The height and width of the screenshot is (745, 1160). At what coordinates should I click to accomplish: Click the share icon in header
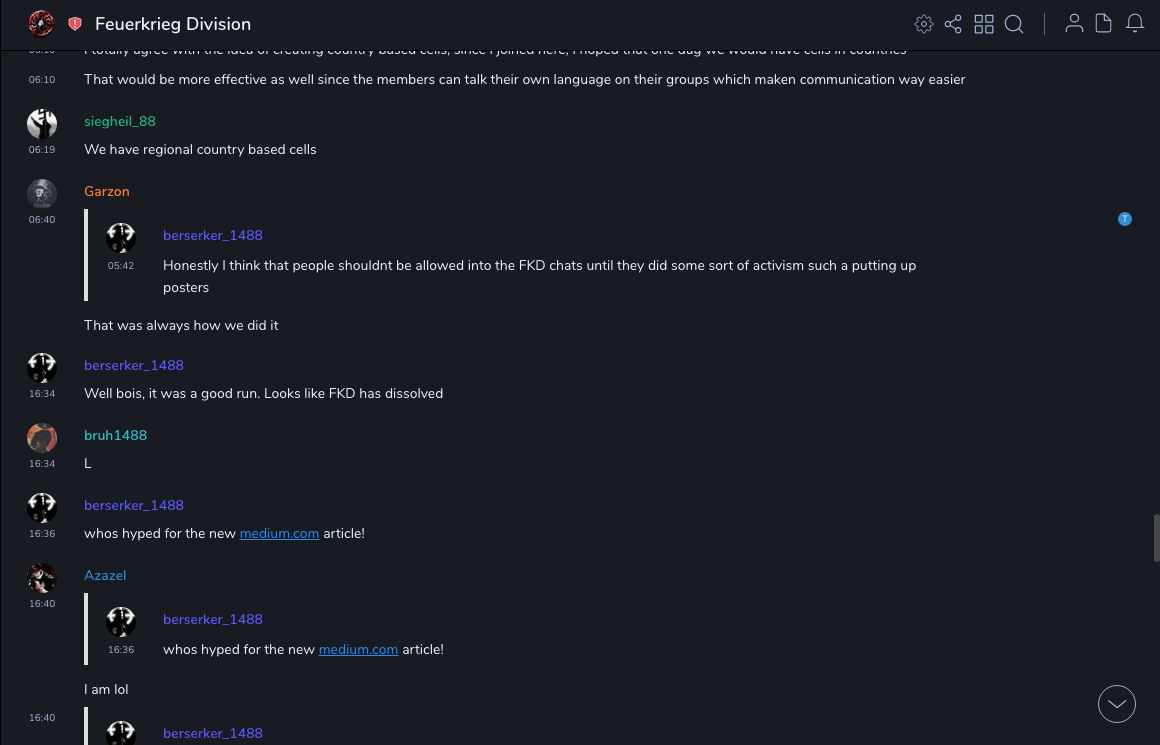coord(953,24)
